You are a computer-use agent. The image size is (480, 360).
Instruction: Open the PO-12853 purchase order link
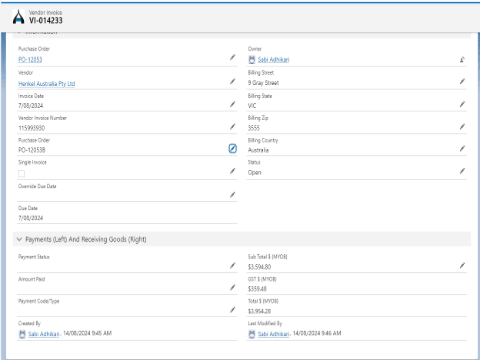[x=30, y=60]
